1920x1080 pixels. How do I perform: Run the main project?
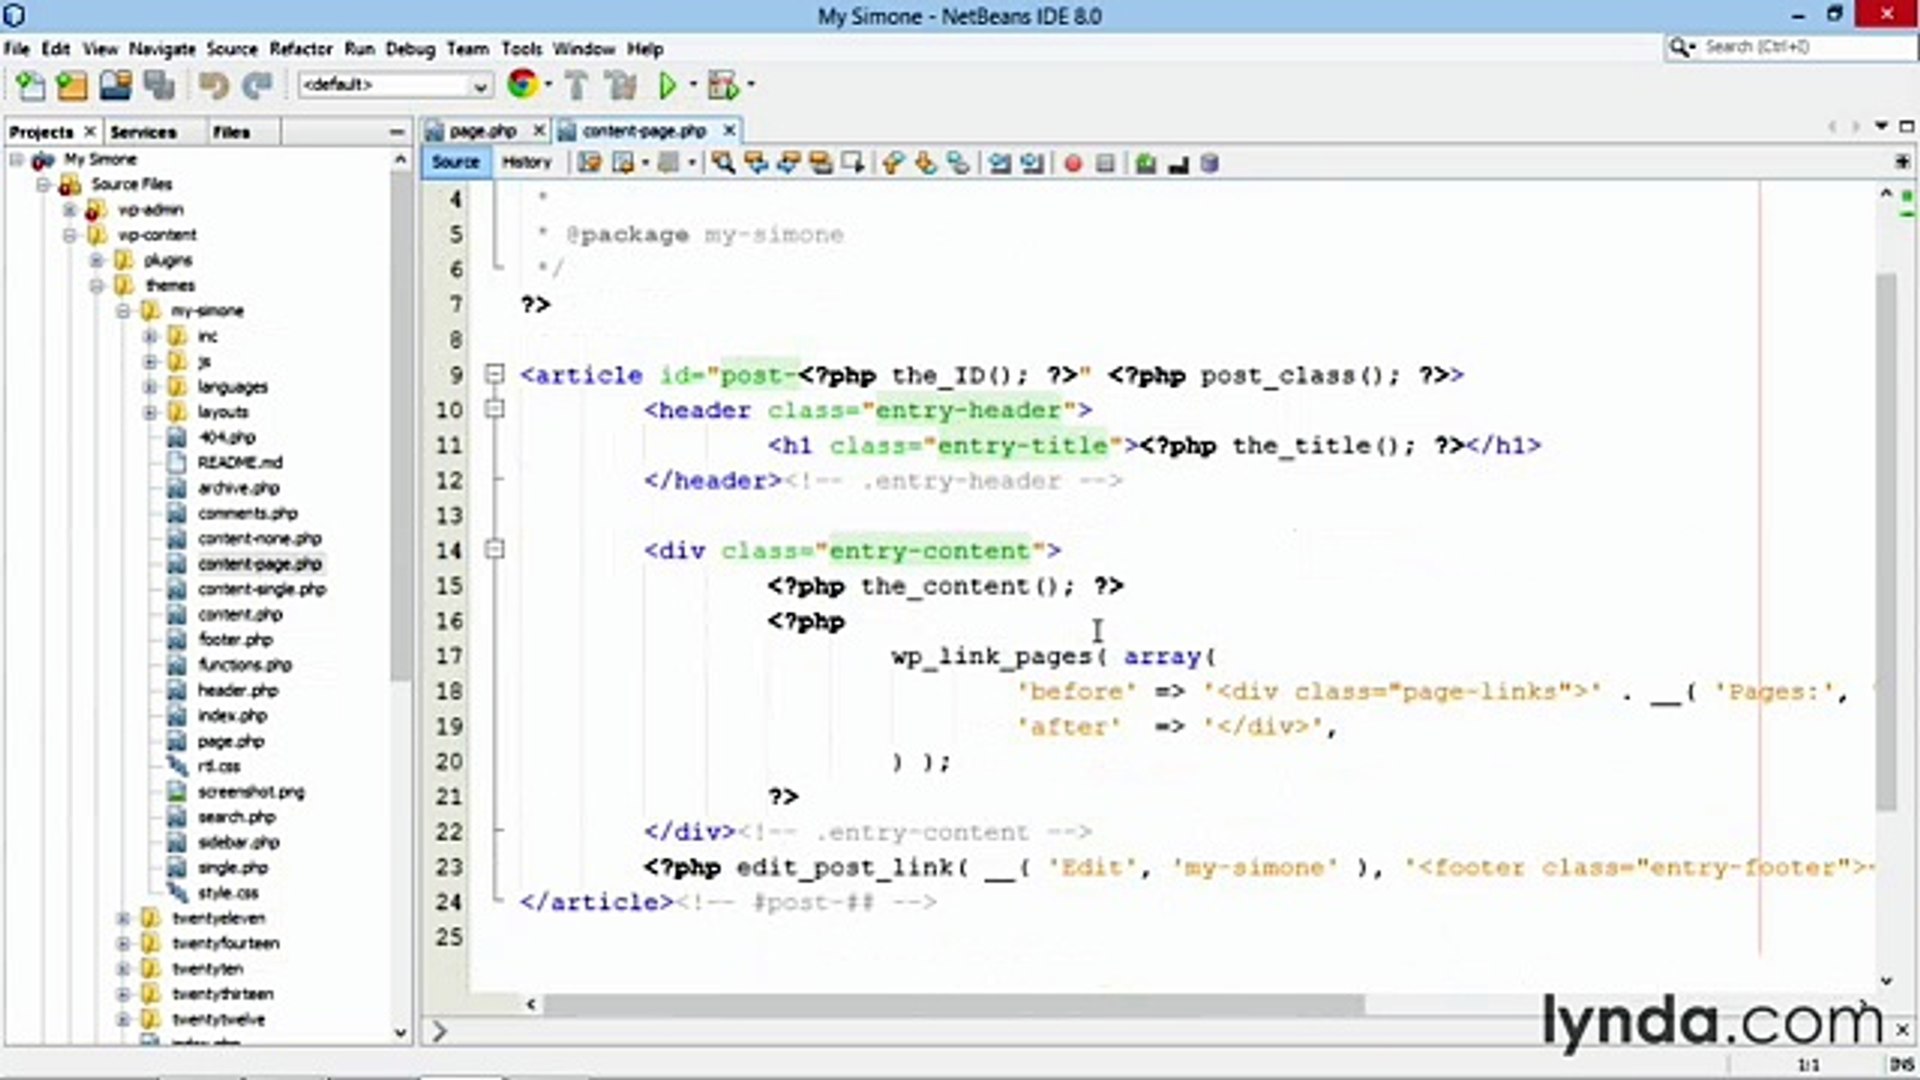point(667,85)
